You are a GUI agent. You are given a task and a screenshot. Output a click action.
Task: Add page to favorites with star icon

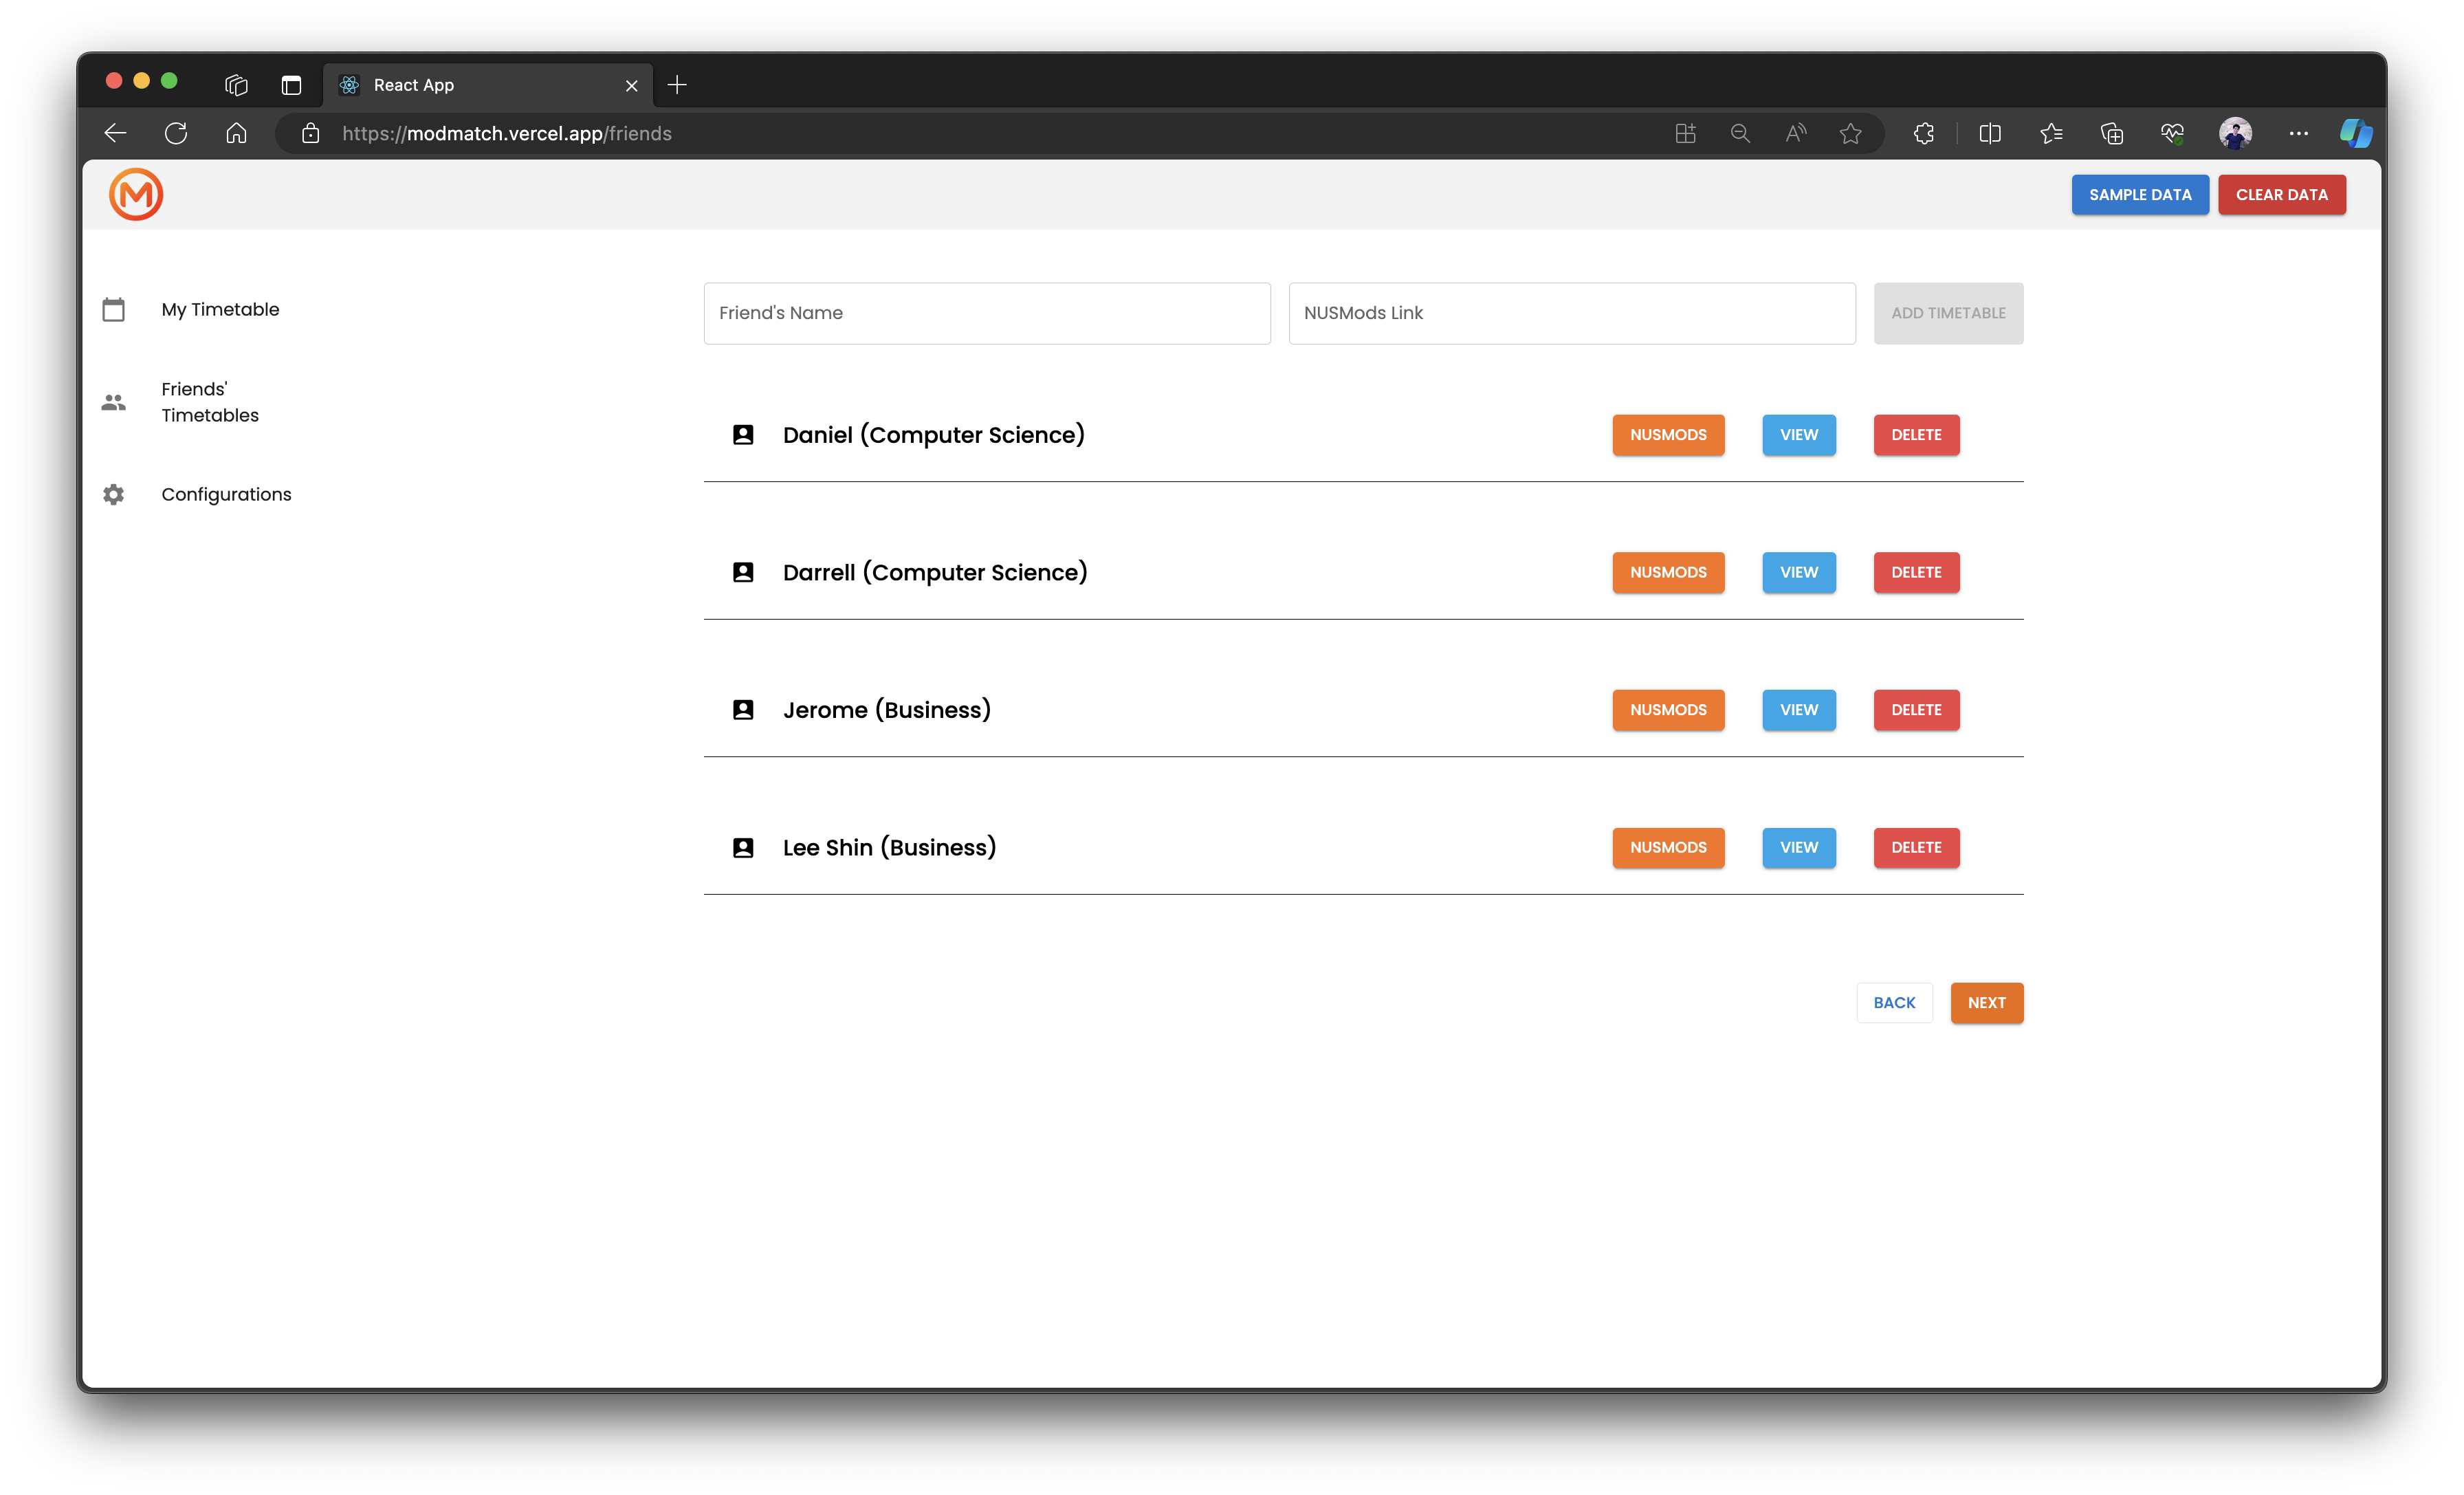(x=1850, y=133)
